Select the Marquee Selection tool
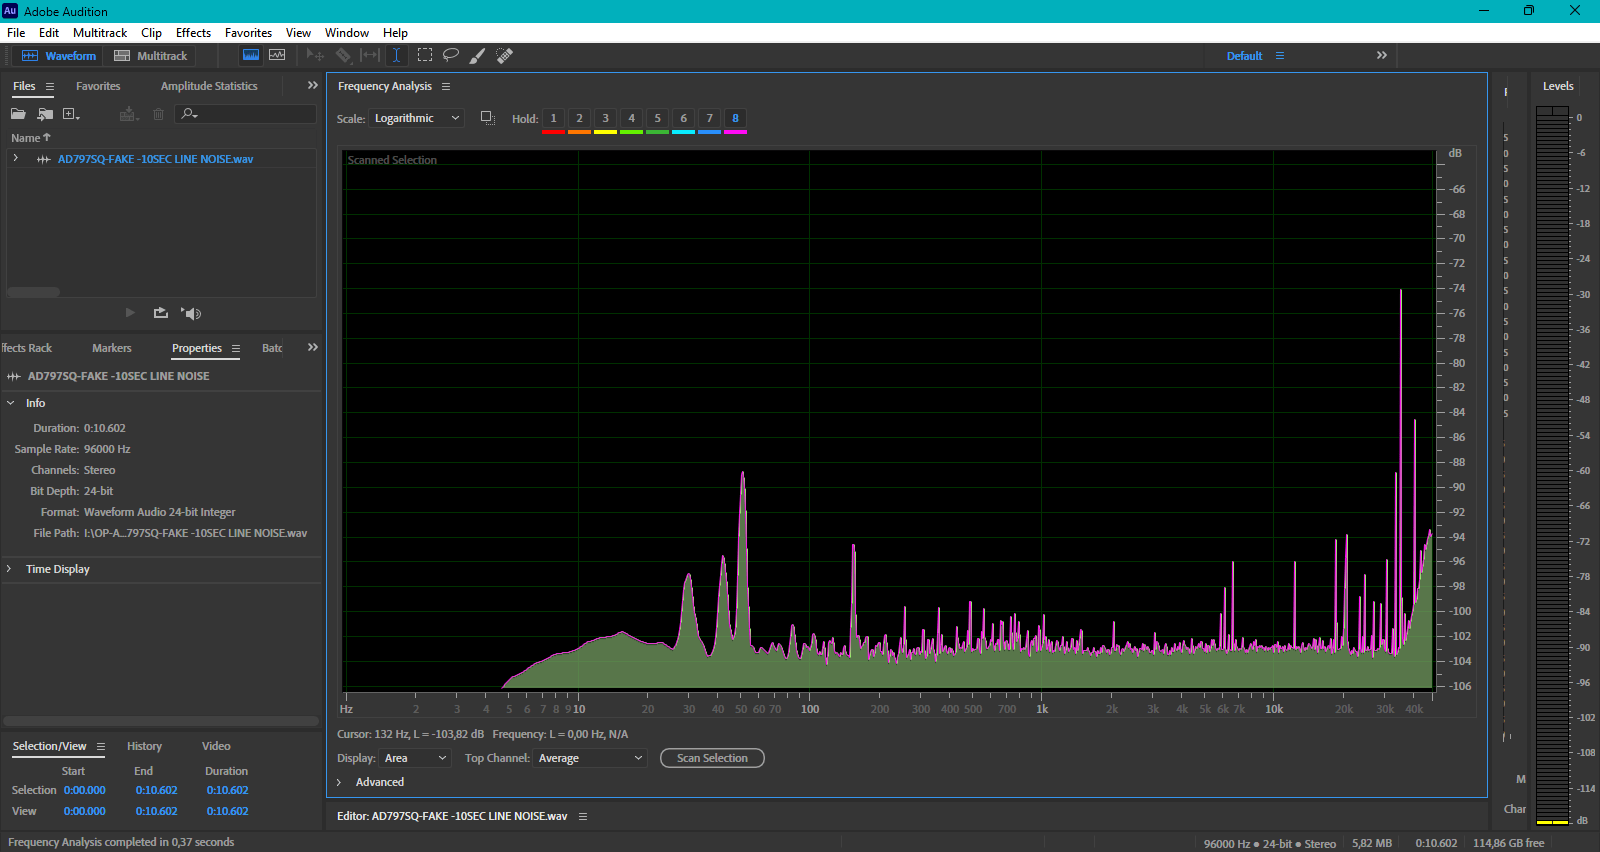Image resolution: width=1600 pixels, height=852 pixels. pos(425,56)
